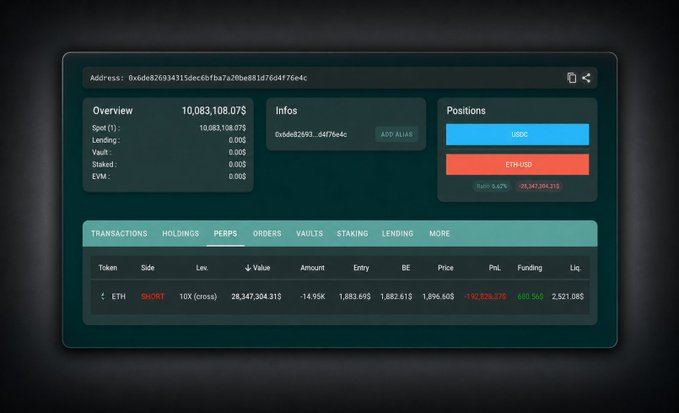Click the Entry column header

(x=361, y=268)
